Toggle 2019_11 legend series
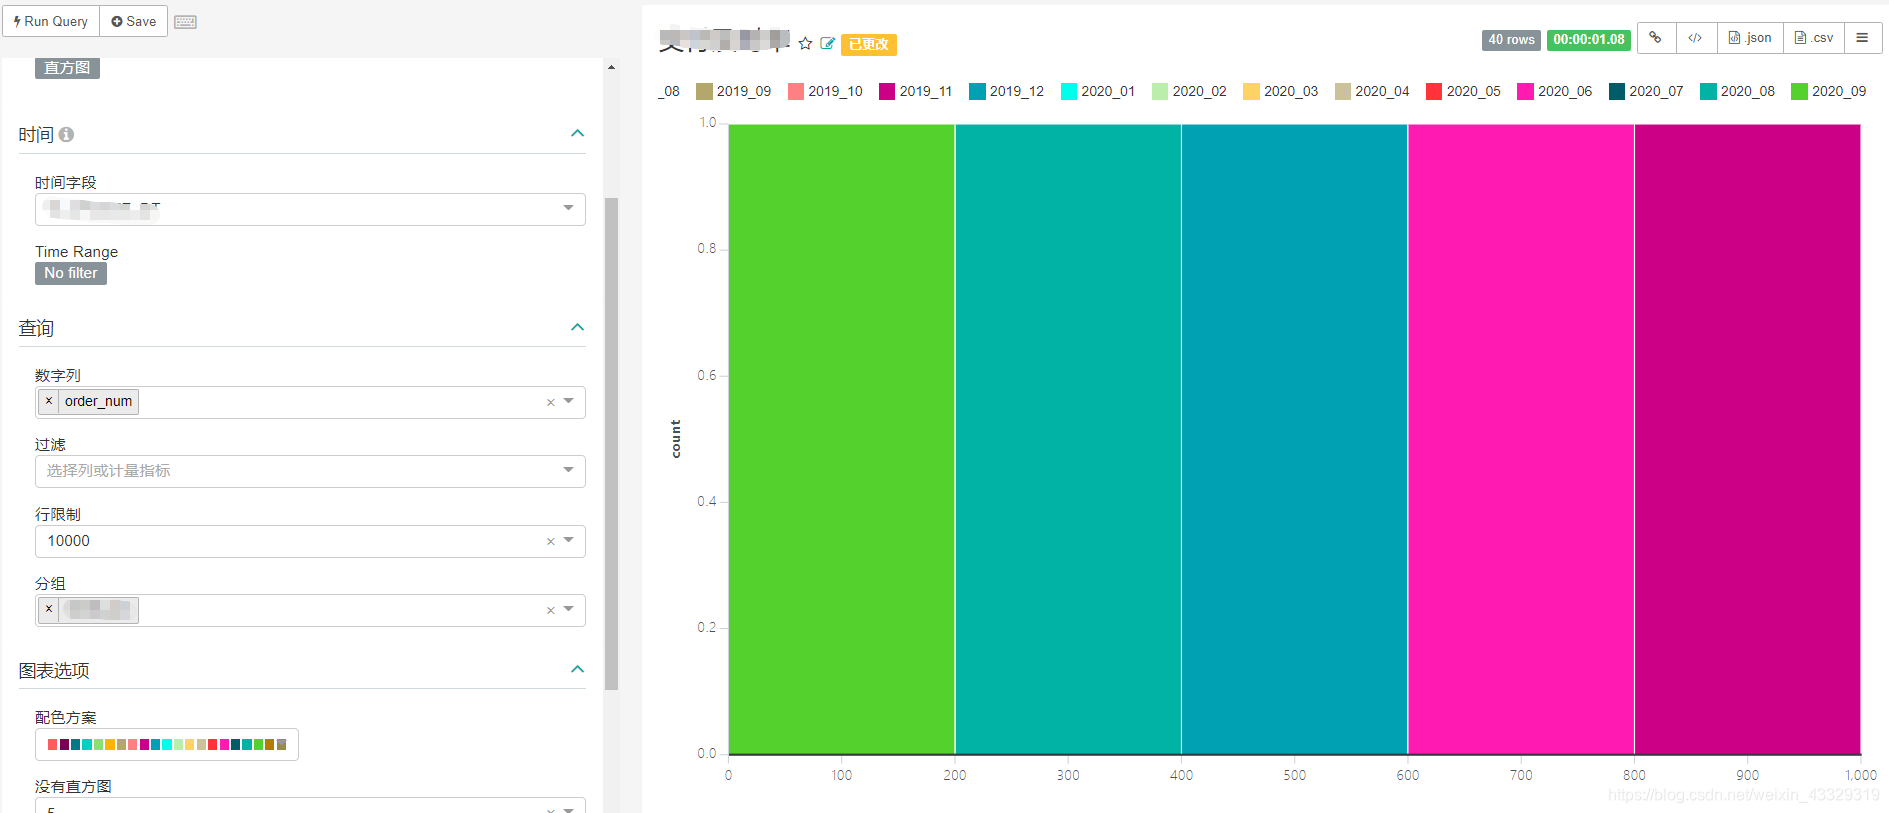1889x813 pixels. [916, 91]
